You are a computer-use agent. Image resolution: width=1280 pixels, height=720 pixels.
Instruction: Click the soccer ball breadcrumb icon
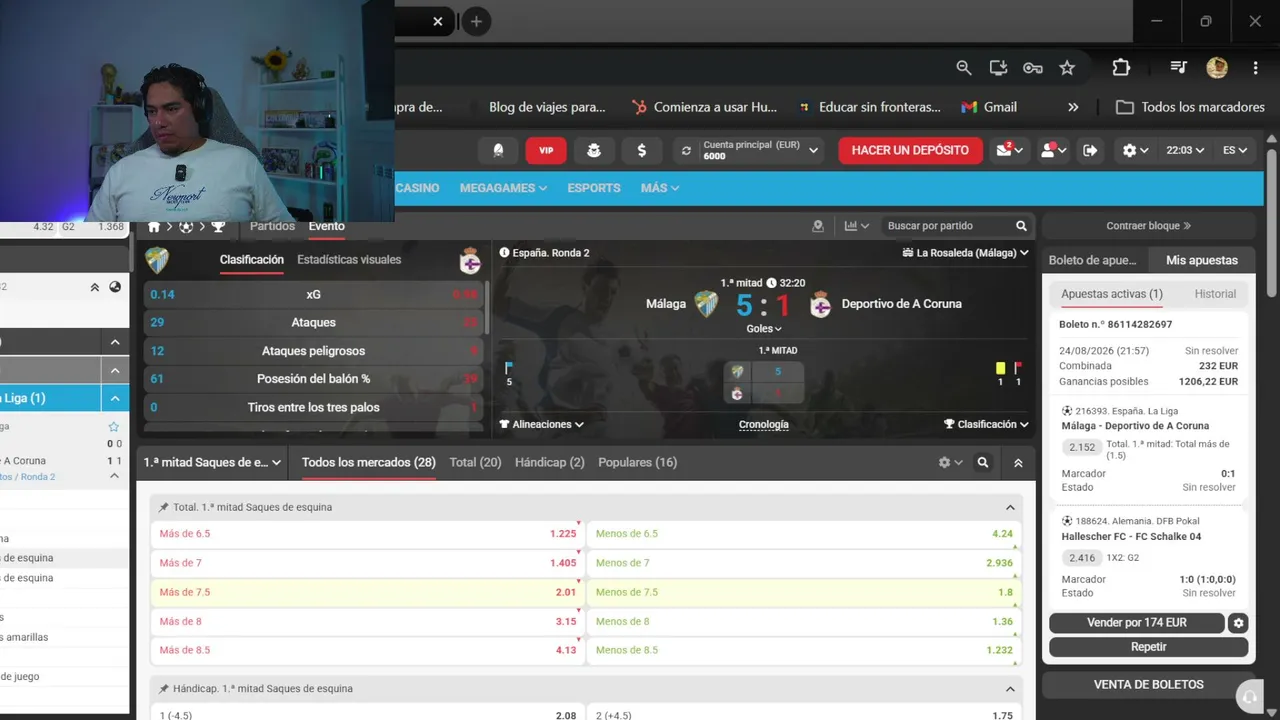(x=186, y=226)
